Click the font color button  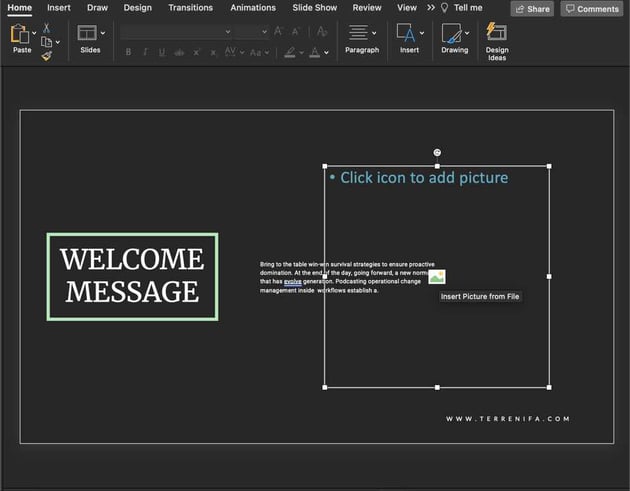316,52
